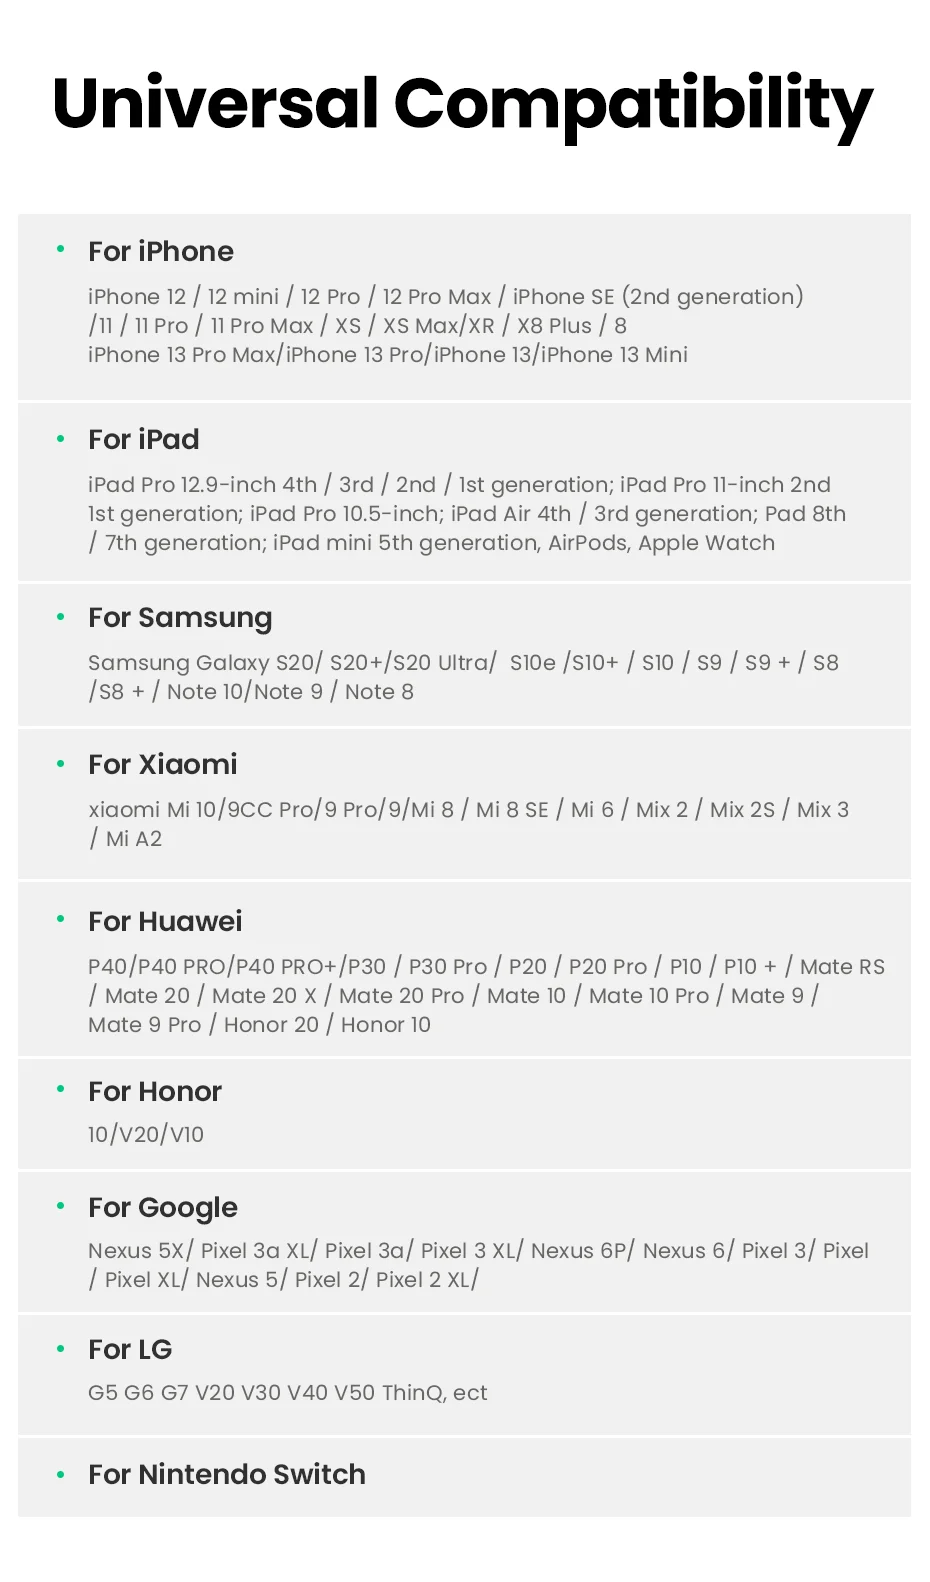This screenshot has height=1582, width=930.
Task: Click the "10/V20/V10" Honor model text
Action: coord(146,1135)
